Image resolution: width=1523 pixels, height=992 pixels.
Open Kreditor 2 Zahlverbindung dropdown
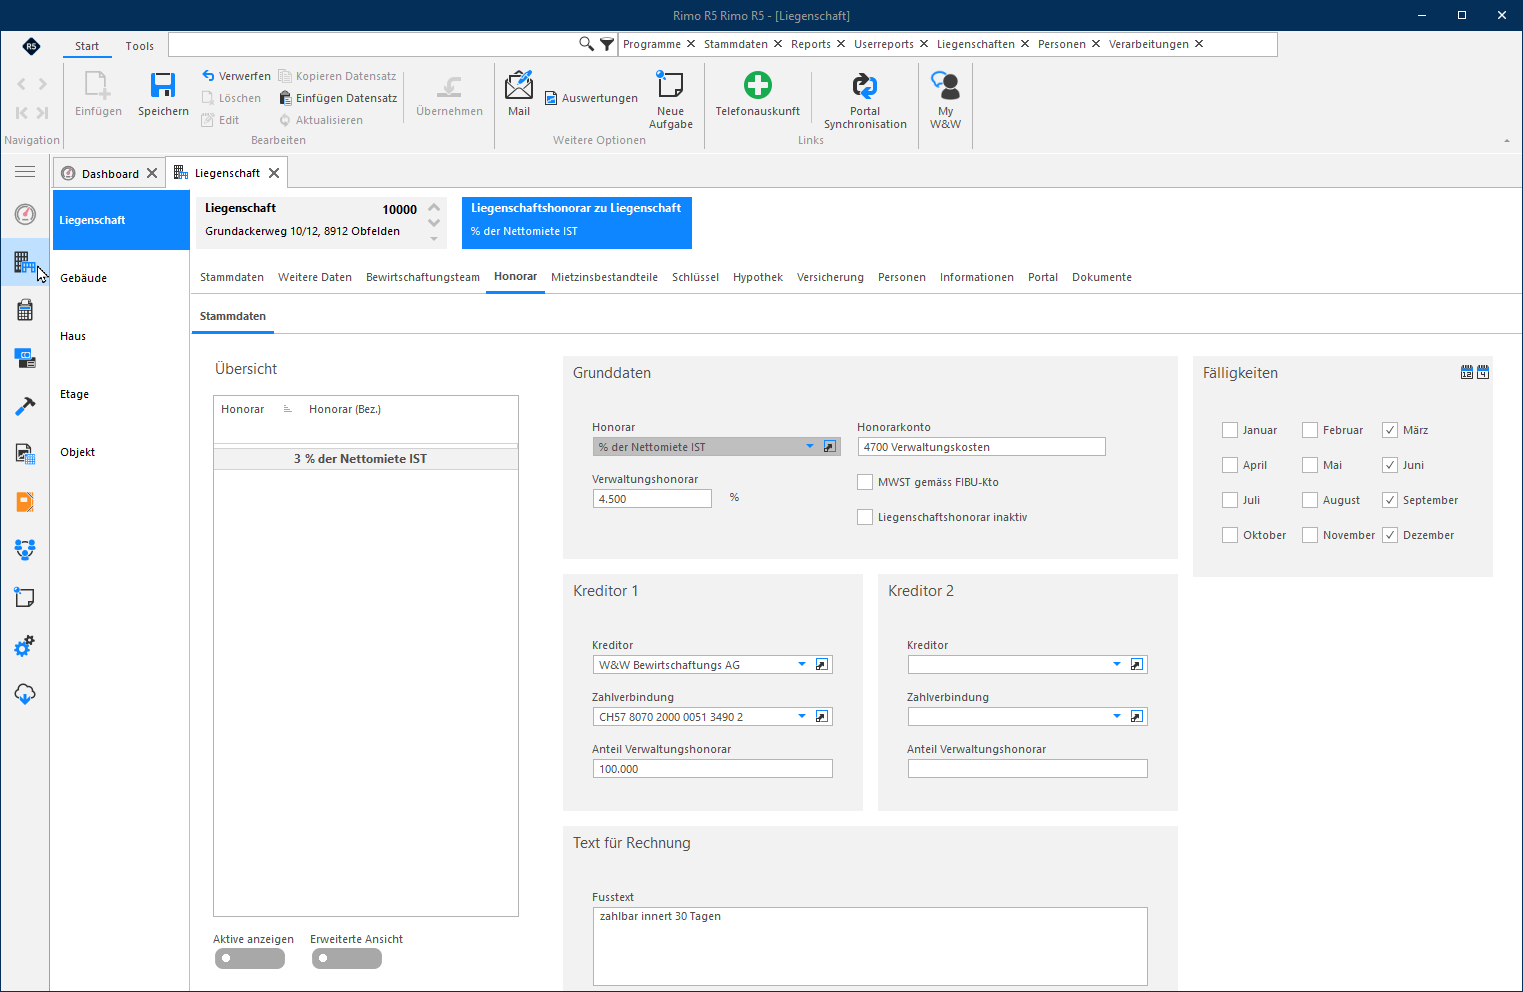[1117, 717]
